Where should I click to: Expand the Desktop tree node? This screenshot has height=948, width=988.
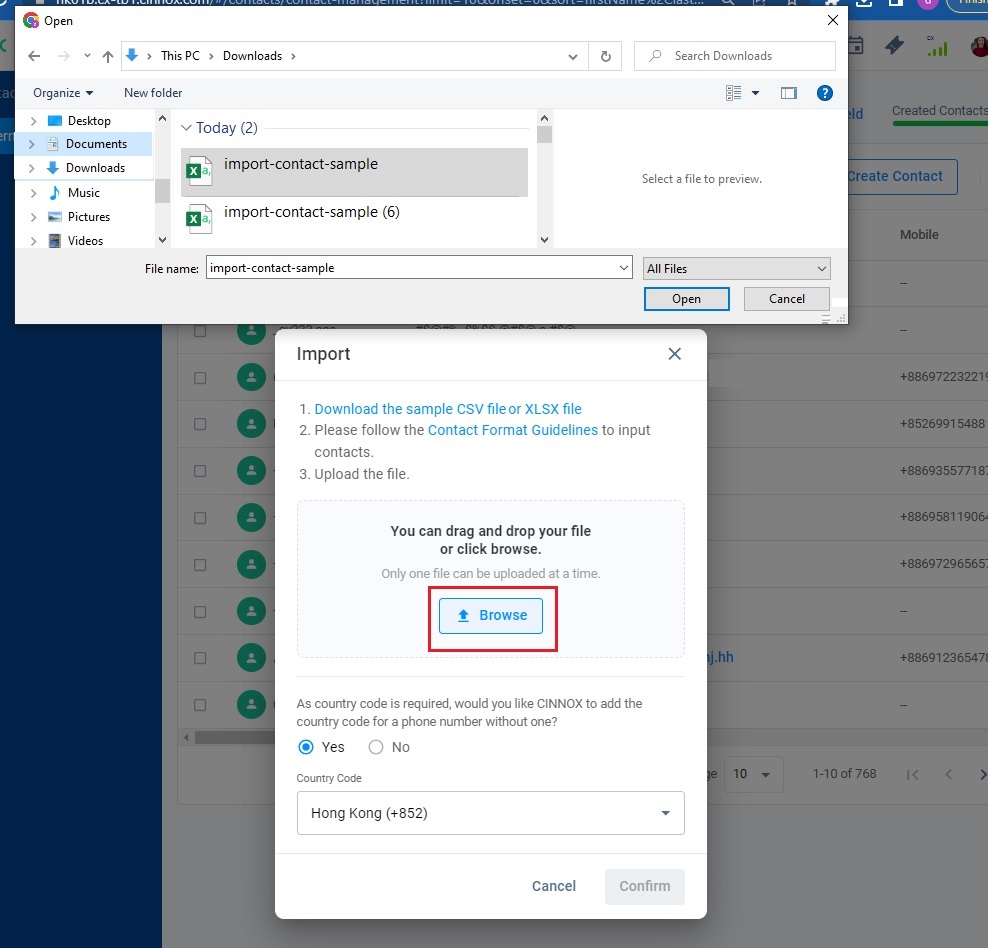coord(34,121)
